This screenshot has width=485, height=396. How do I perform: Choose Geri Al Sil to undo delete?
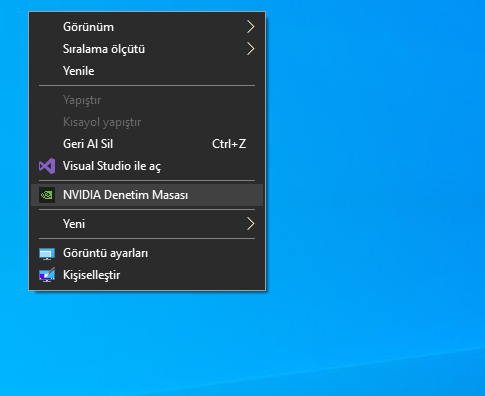(x=147, y=144)
